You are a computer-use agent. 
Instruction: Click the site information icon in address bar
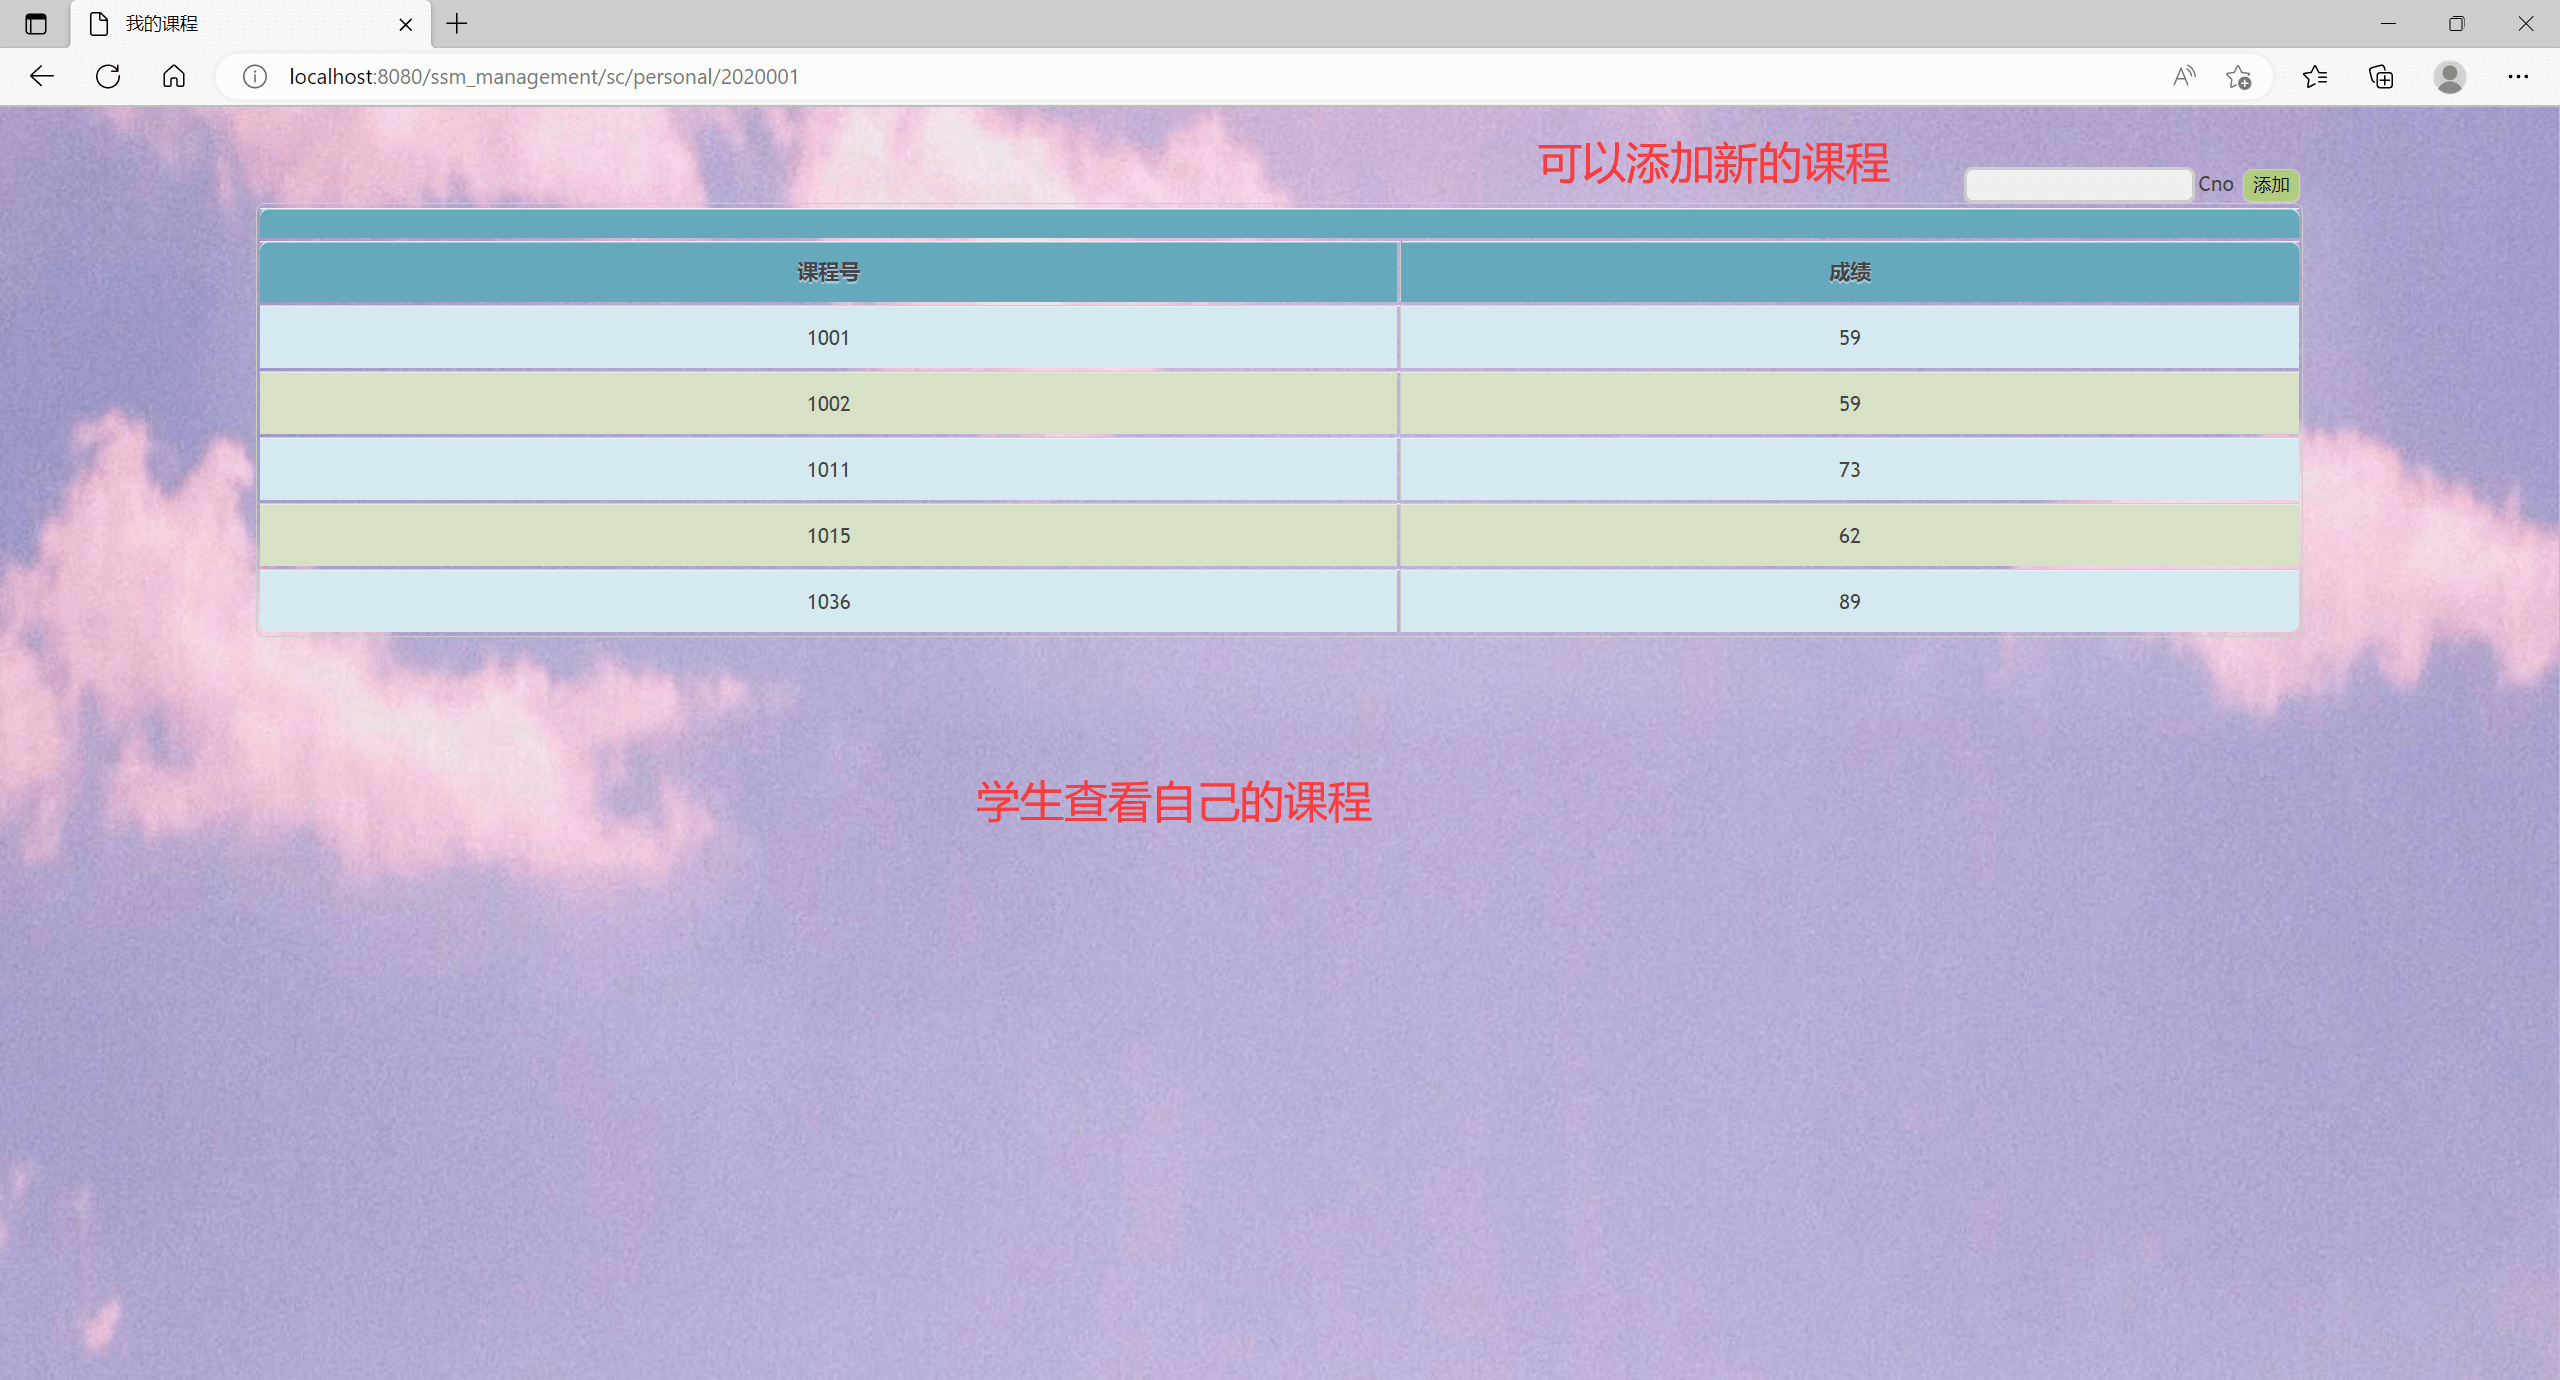(254, 76)
